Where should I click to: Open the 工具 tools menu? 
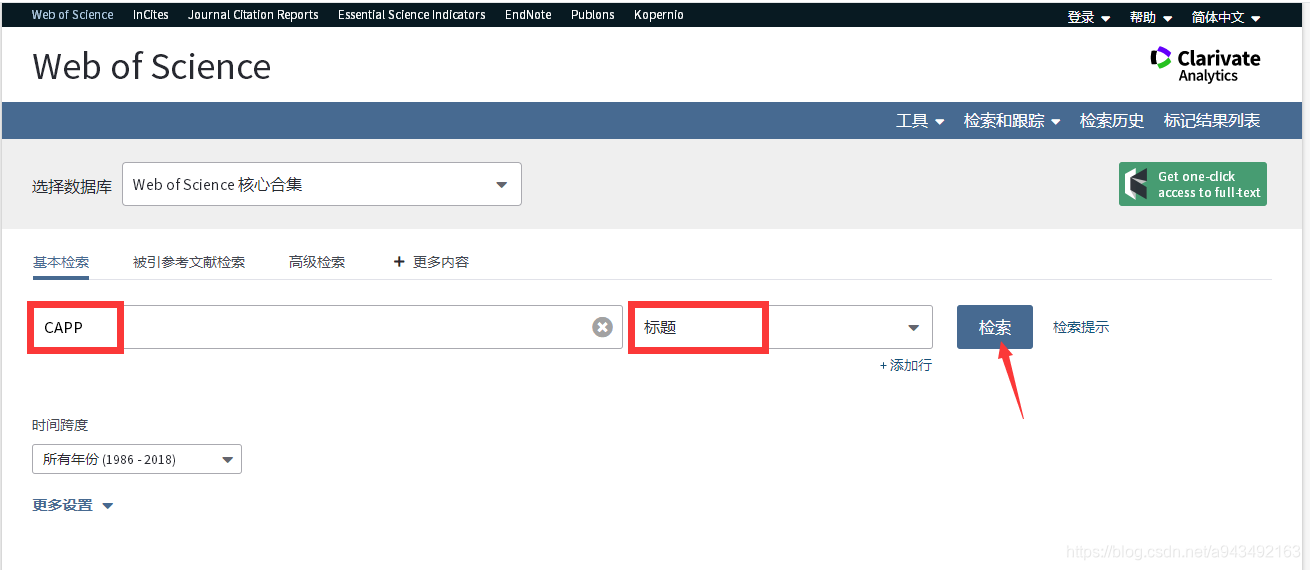(x=920, y=121)
